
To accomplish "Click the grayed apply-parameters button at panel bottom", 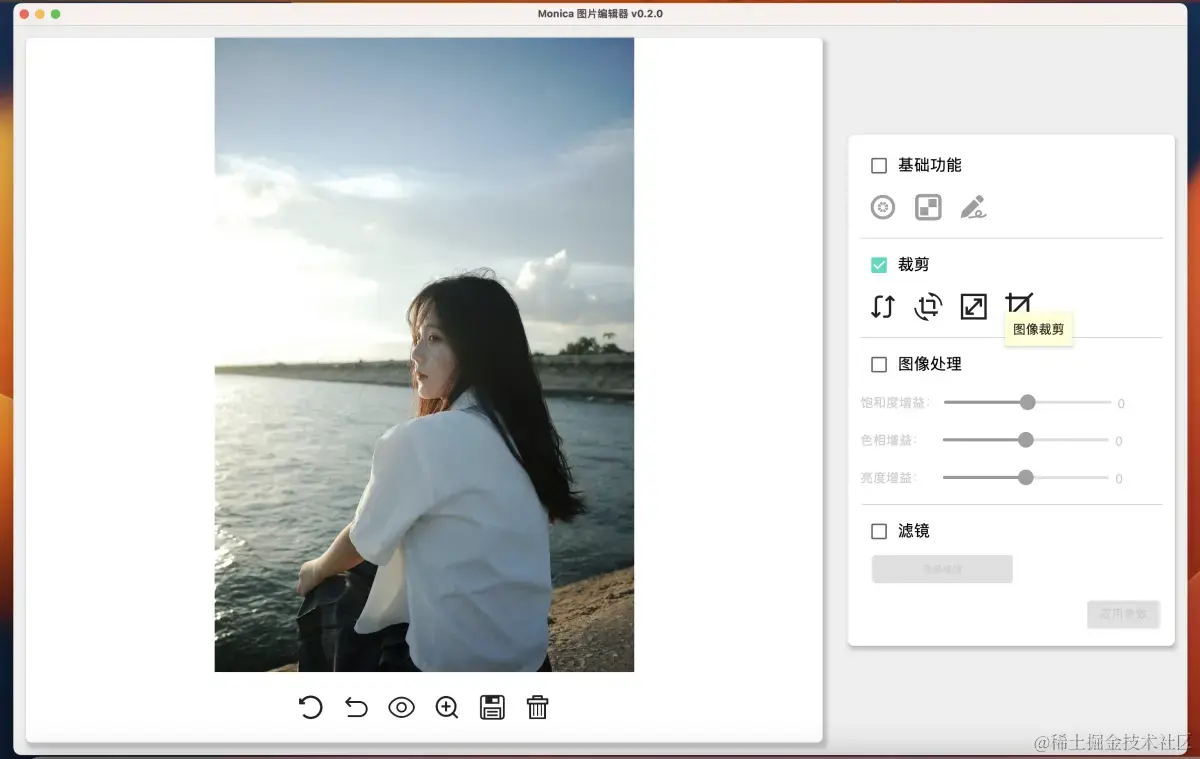I will pos(1123,614).
